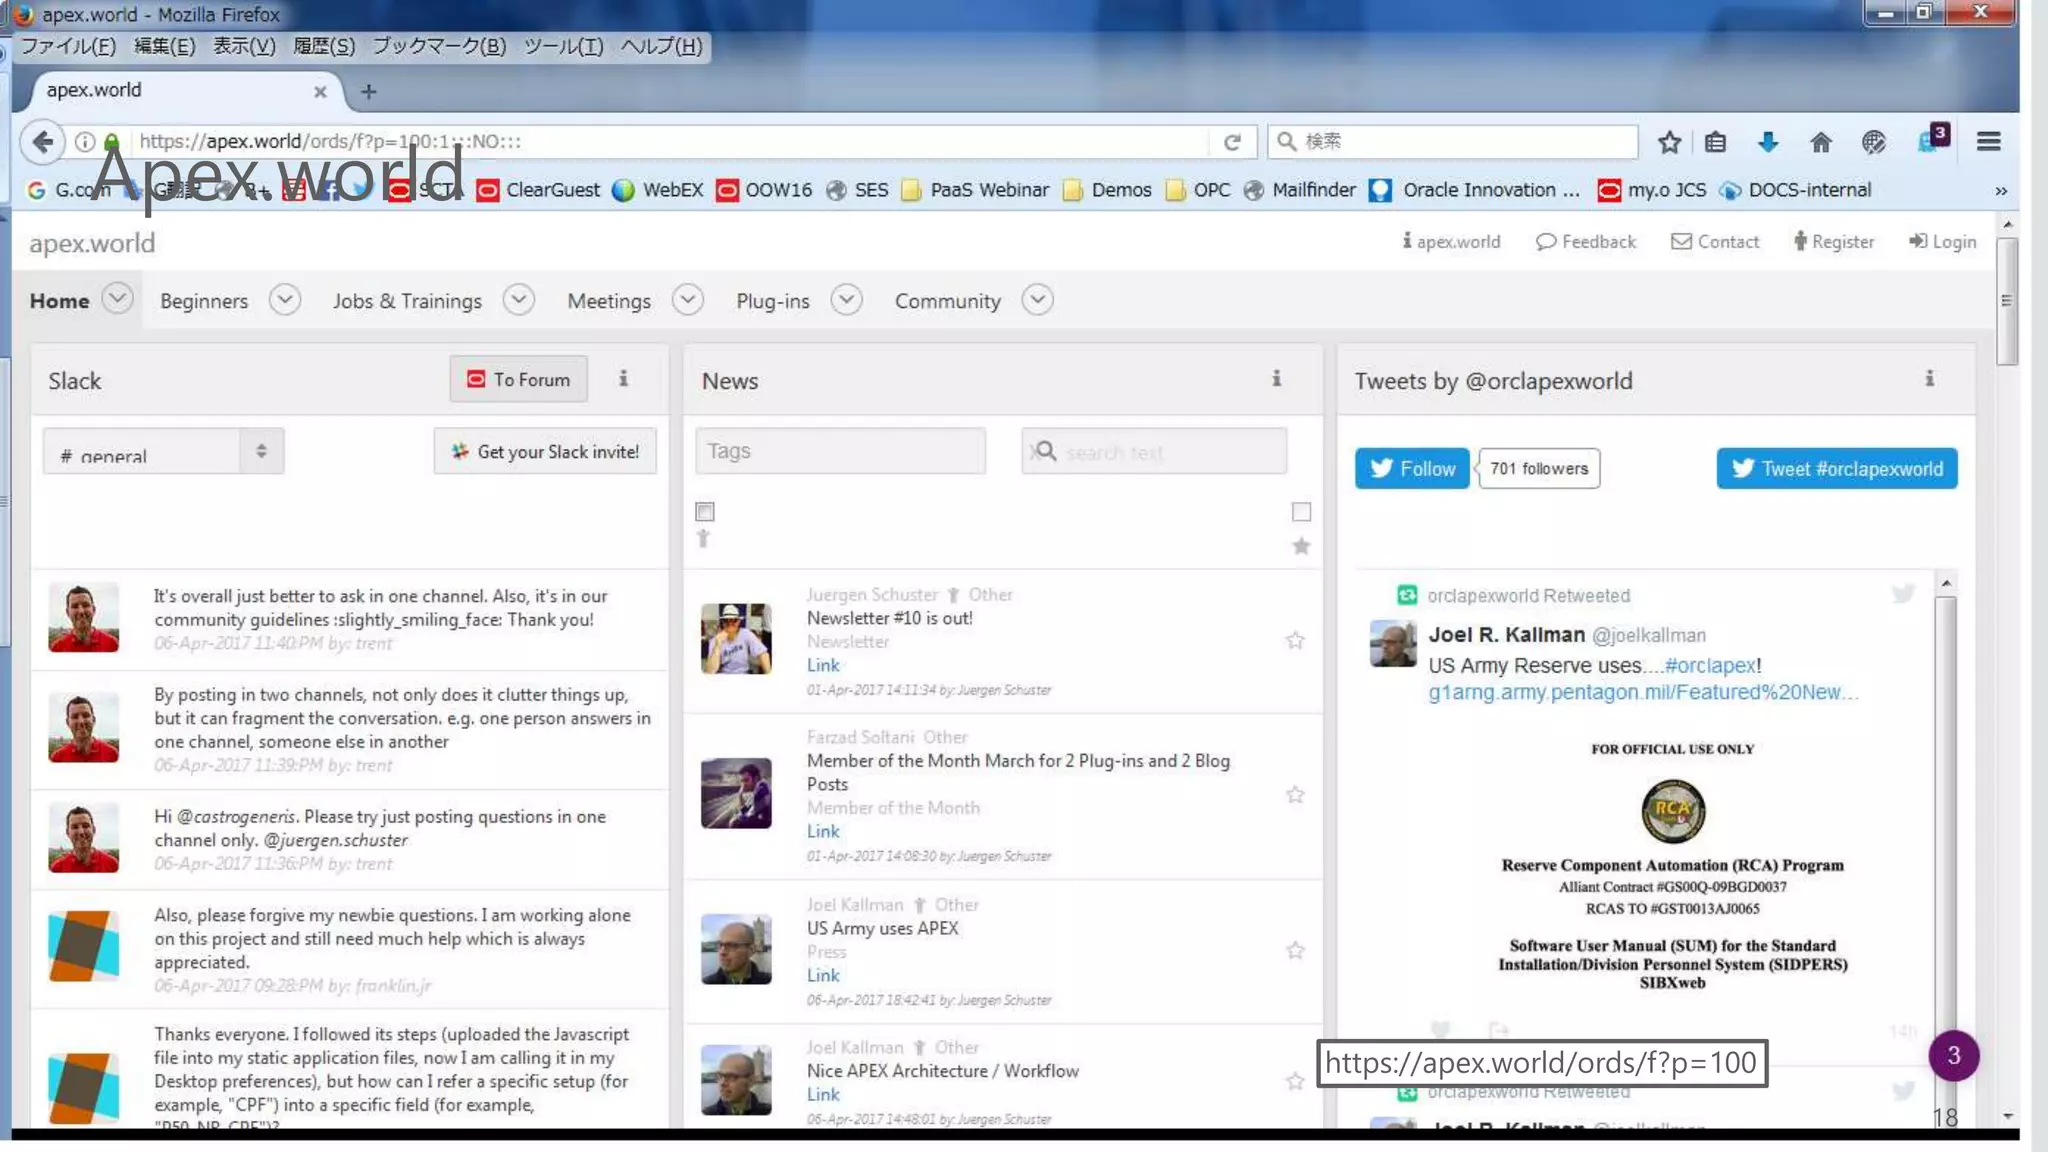This screenshot has width=2048, height=1152.
Task: Click the page scrollbar down arrow
Action: (2007, 1116)
